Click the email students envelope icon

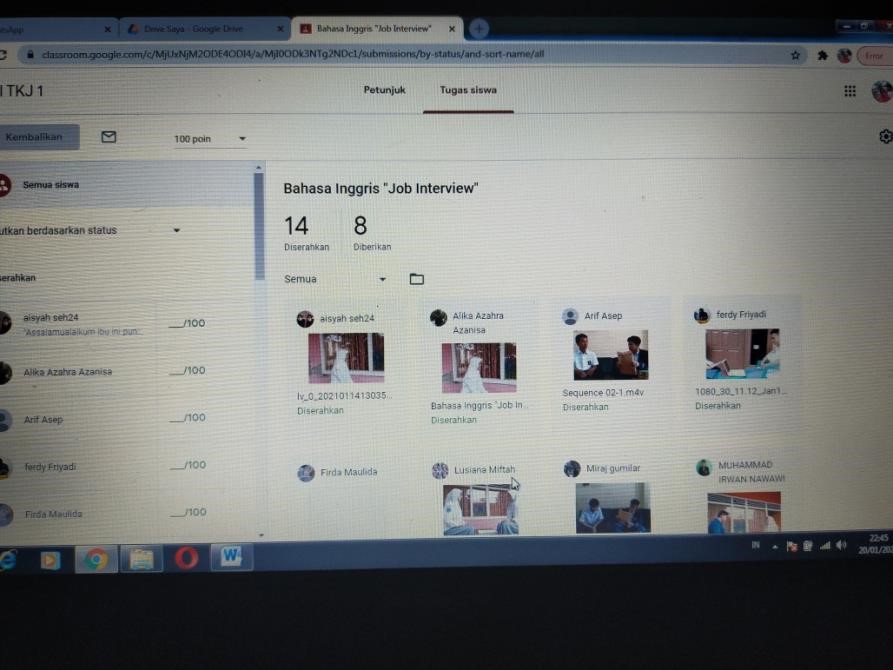[109, 137]
